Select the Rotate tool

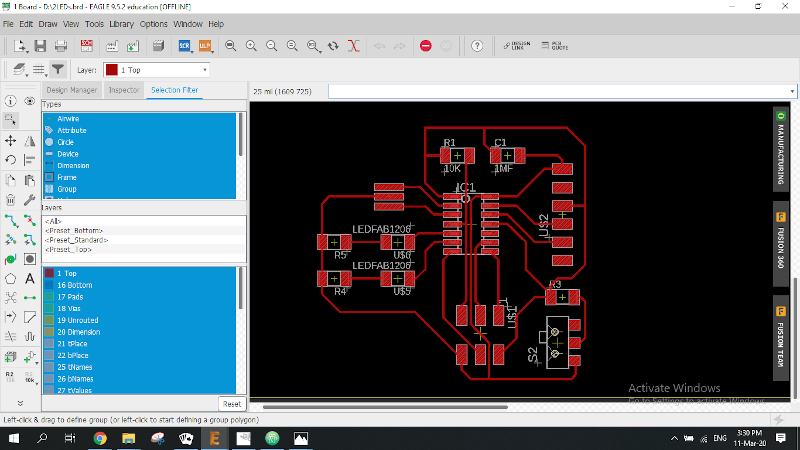[11, 160]
